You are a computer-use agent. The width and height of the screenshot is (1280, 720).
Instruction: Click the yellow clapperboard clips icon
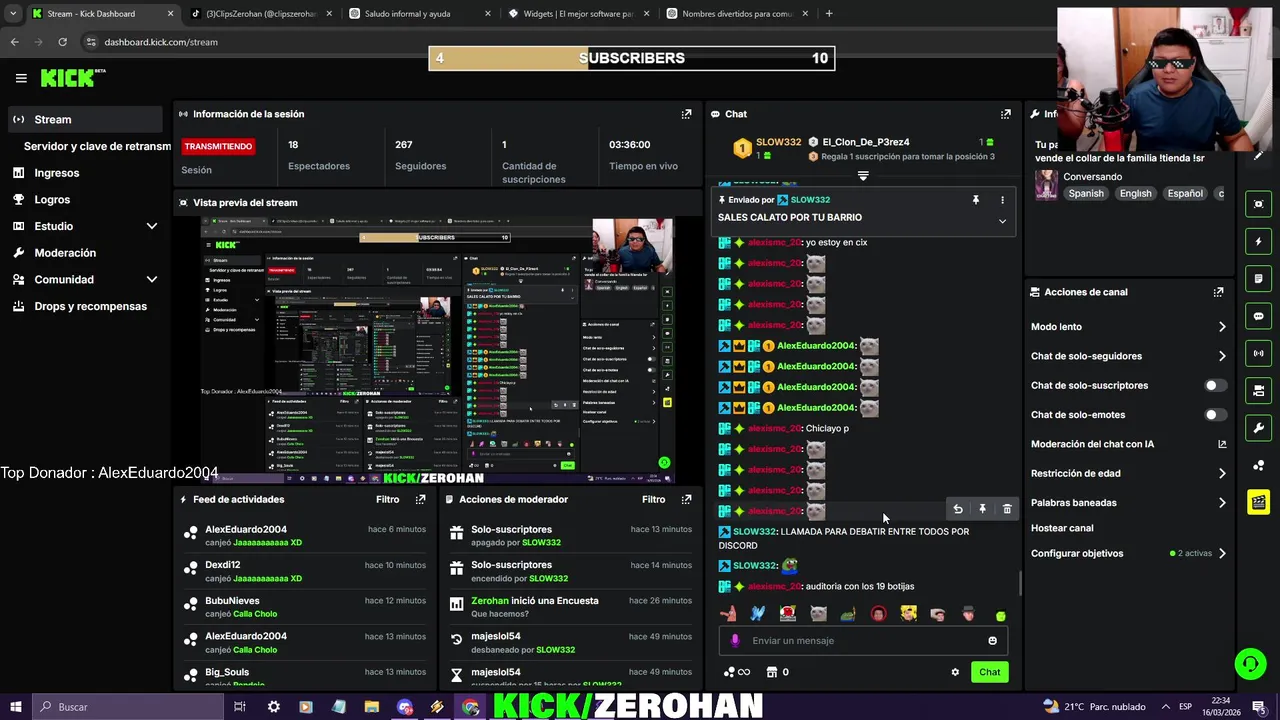point(1258,502)
